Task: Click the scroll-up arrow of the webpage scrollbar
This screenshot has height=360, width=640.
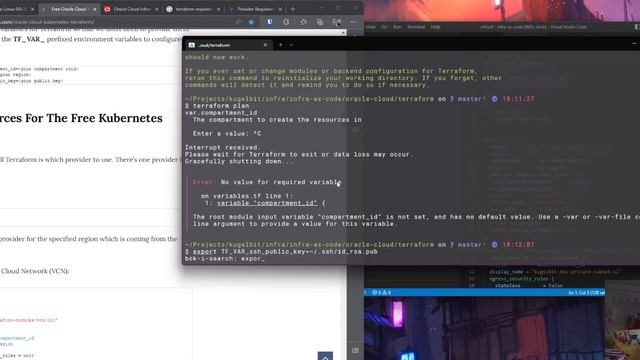Action: point(344,32)
